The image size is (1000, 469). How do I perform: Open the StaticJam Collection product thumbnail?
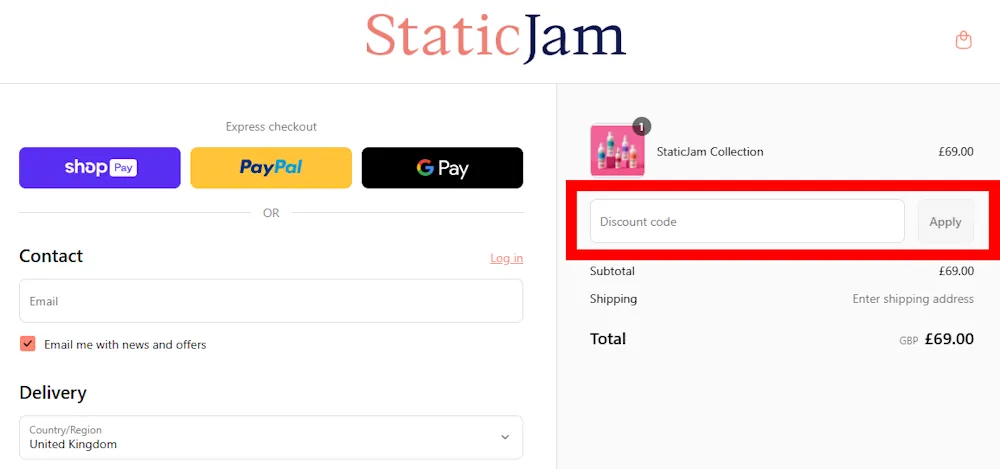617,150
